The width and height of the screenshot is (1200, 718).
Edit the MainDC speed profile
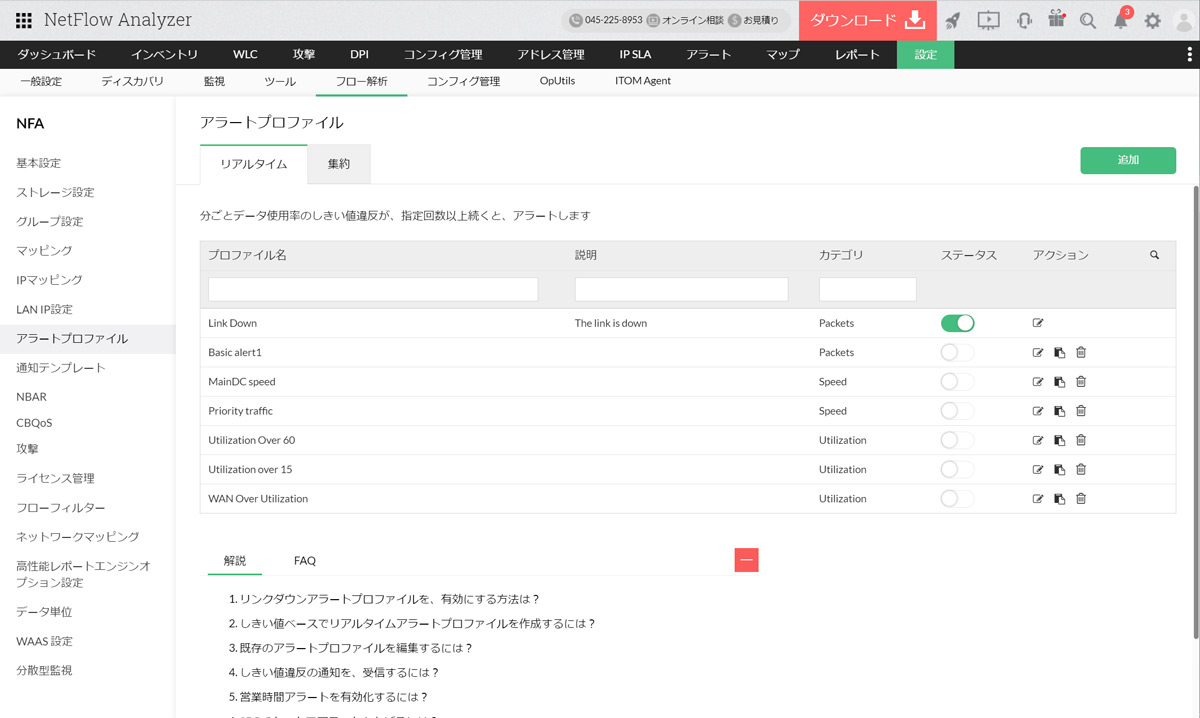tap(1038, 382)
